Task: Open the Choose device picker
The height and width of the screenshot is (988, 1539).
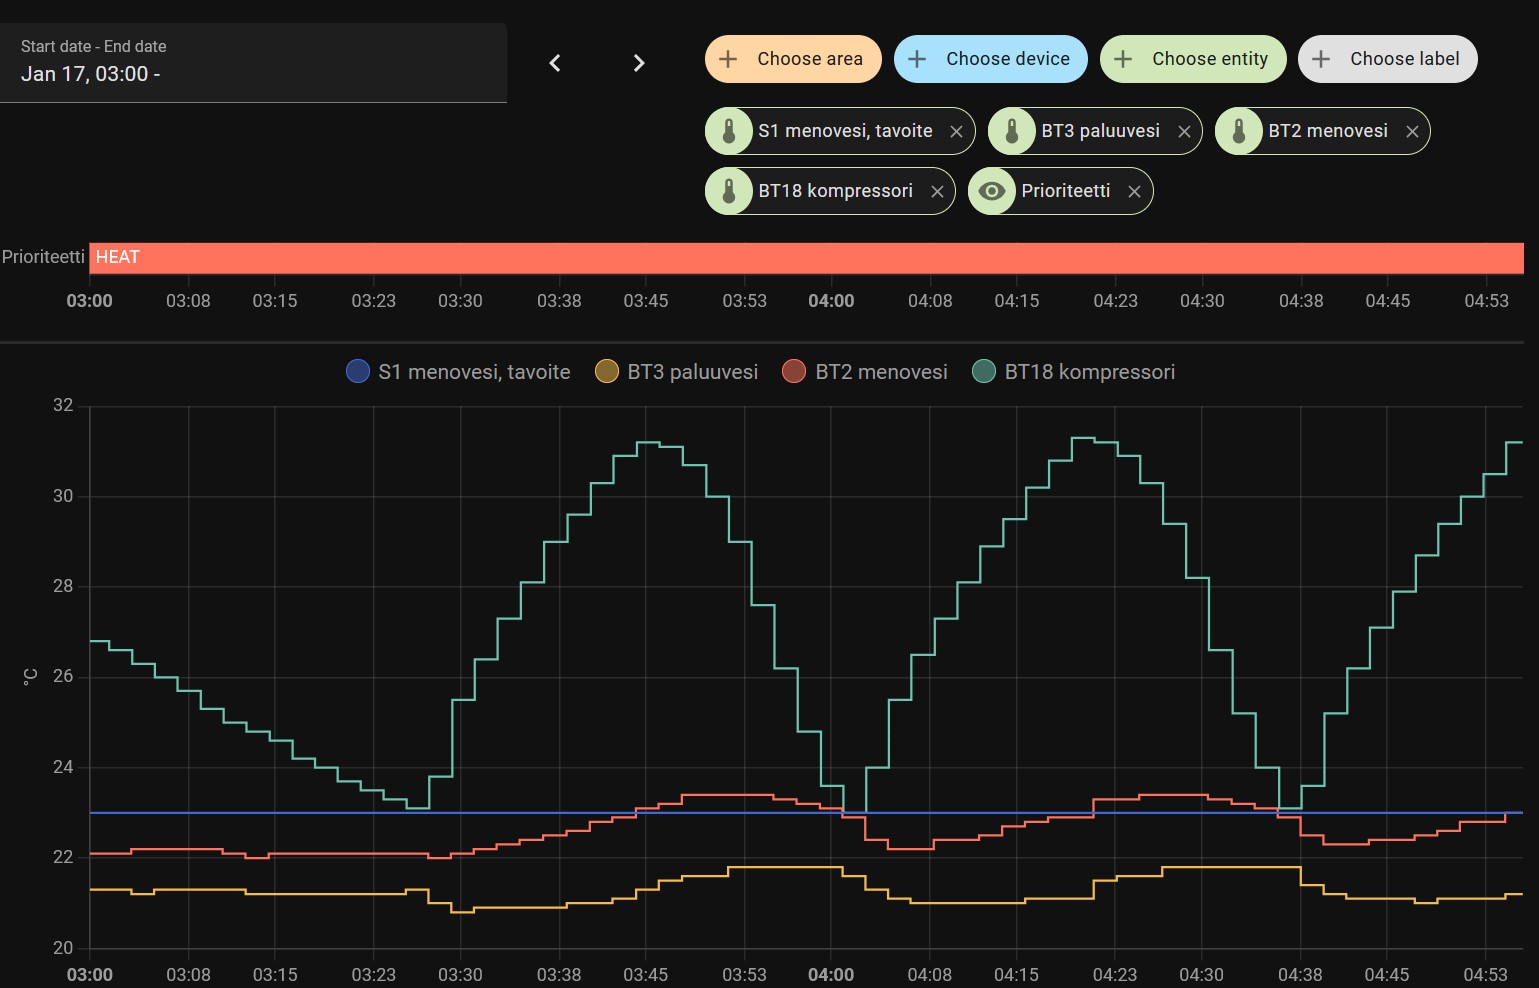Action: click(990, 59)
